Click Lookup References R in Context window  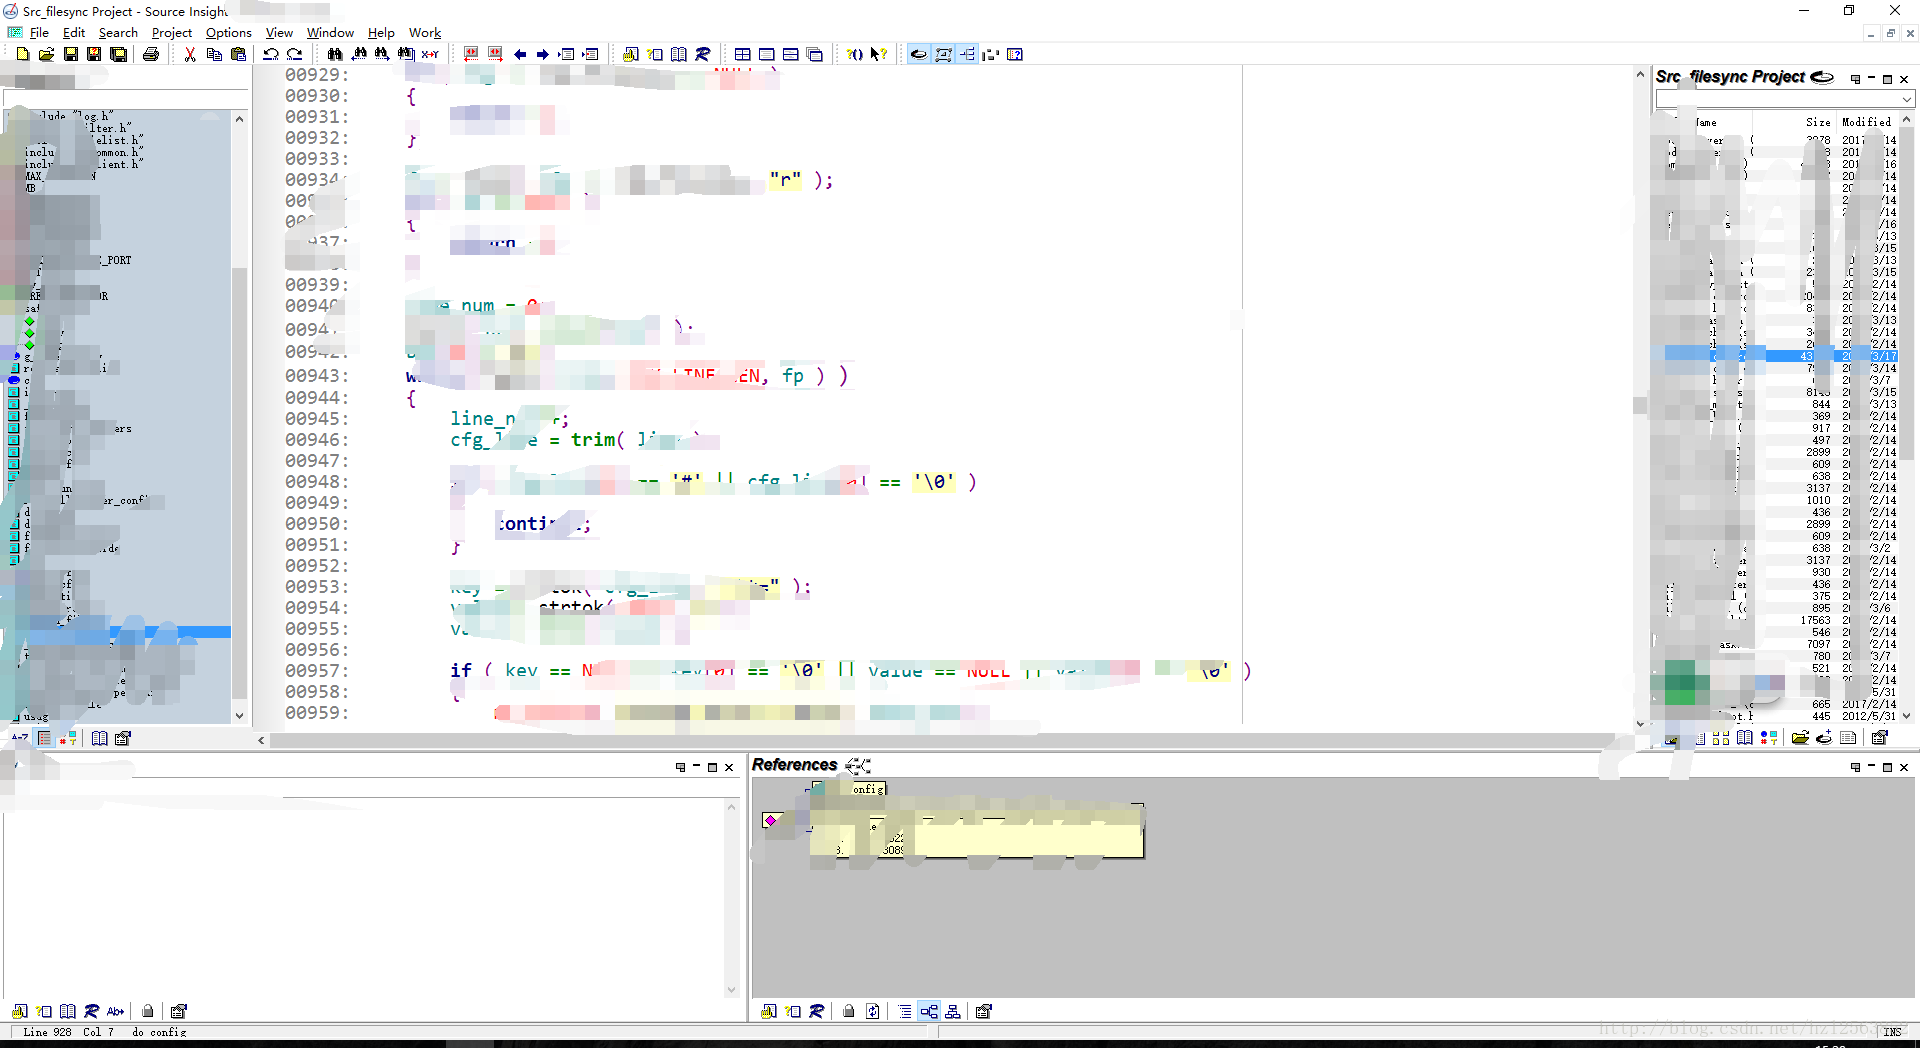[92, 1011]
